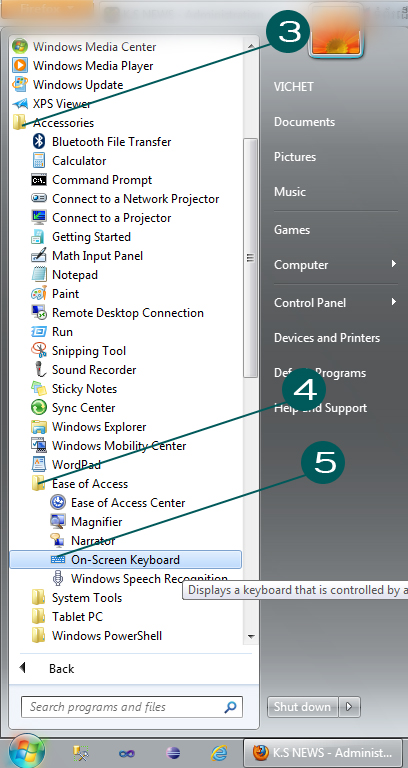Launch Windows Explorer icon
This screenshot has height=768, width=408.
point(39,427)
